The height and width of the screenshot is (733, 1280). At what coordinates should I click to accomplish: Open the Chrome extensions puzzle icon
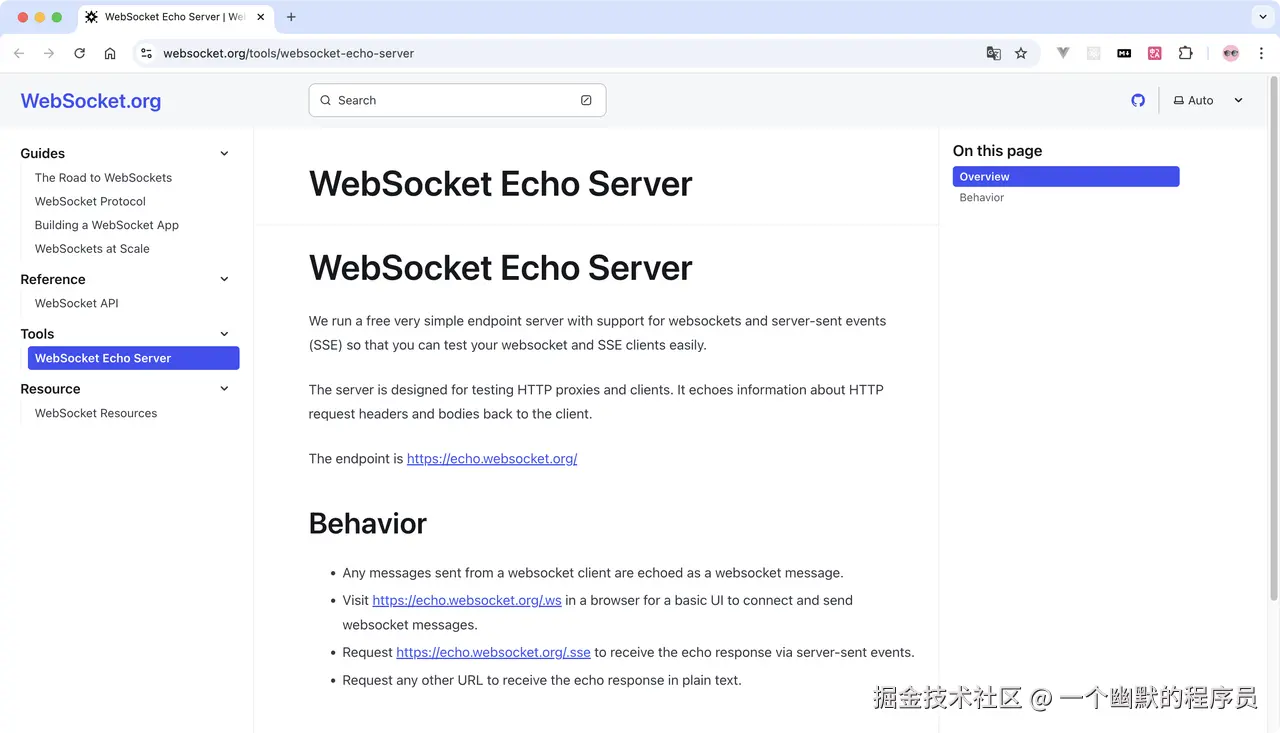tap(1185, 53)
